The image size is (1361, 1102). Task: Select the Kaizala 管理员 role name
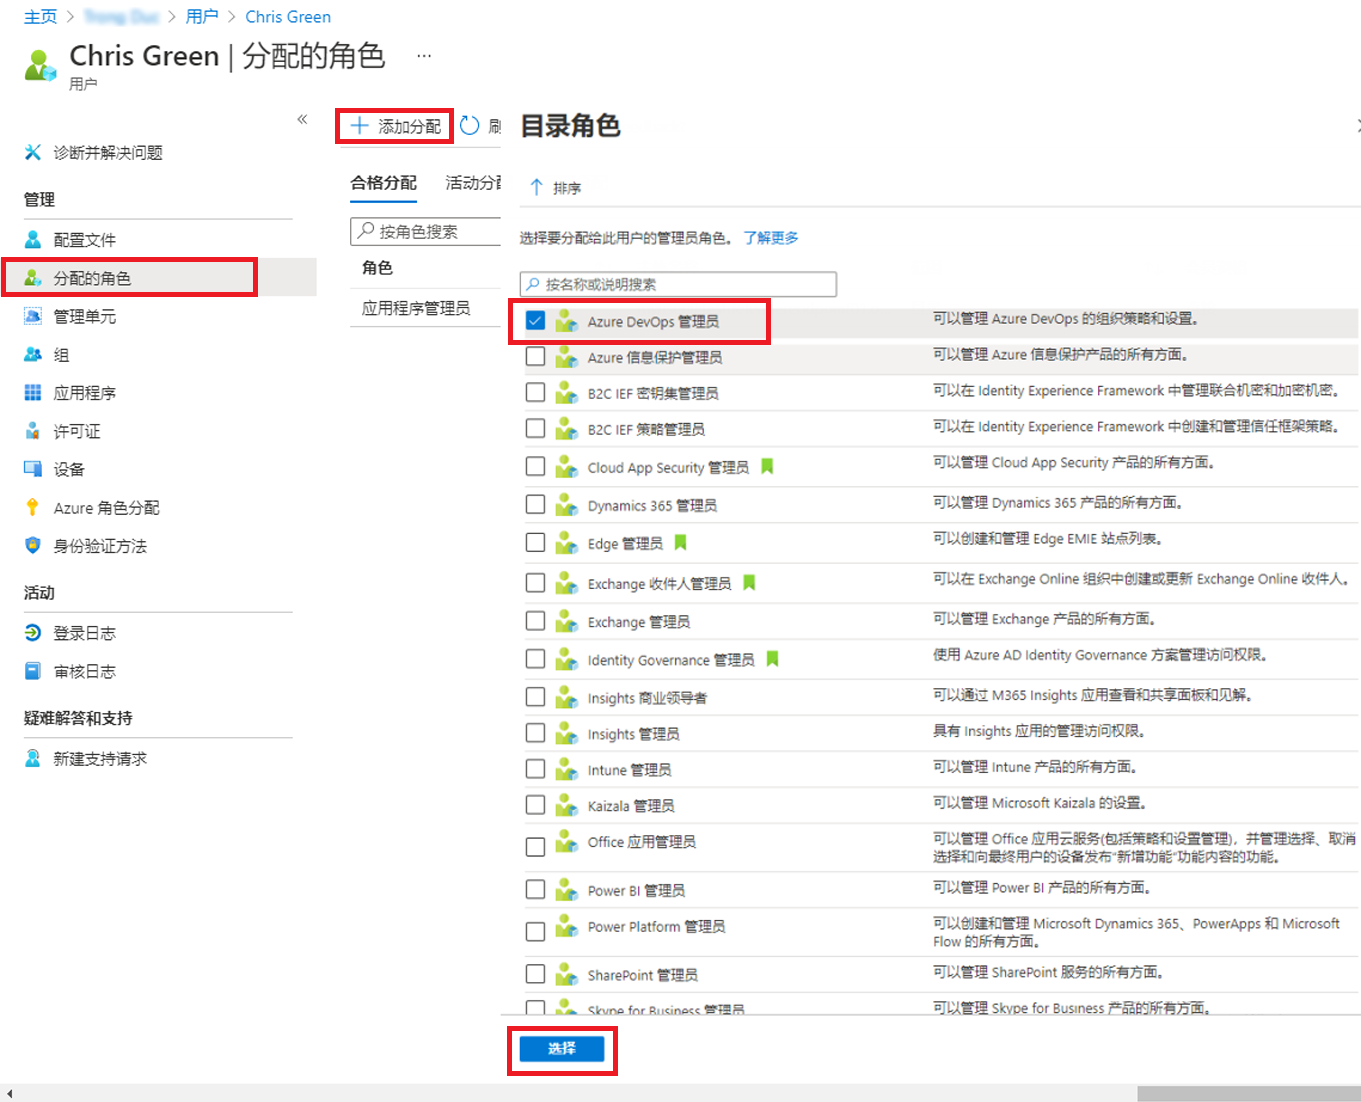[x=631, y=806]
